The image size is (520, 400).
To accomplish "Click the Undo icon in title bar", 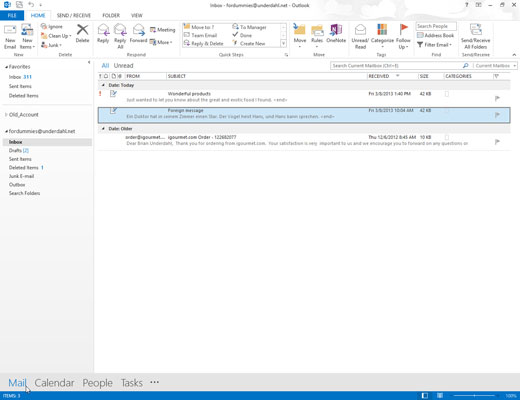I will click(x=31, y=5).
